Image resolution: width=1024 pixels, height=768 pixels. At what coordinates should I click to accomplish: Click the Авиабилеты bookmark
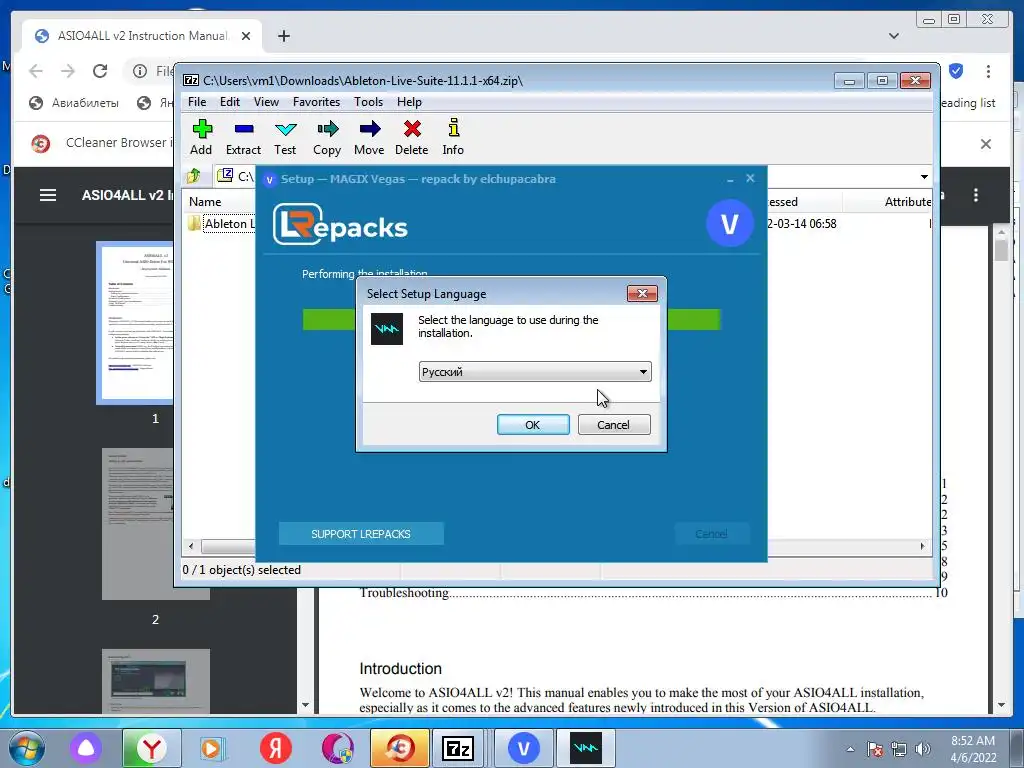point(74,103)
